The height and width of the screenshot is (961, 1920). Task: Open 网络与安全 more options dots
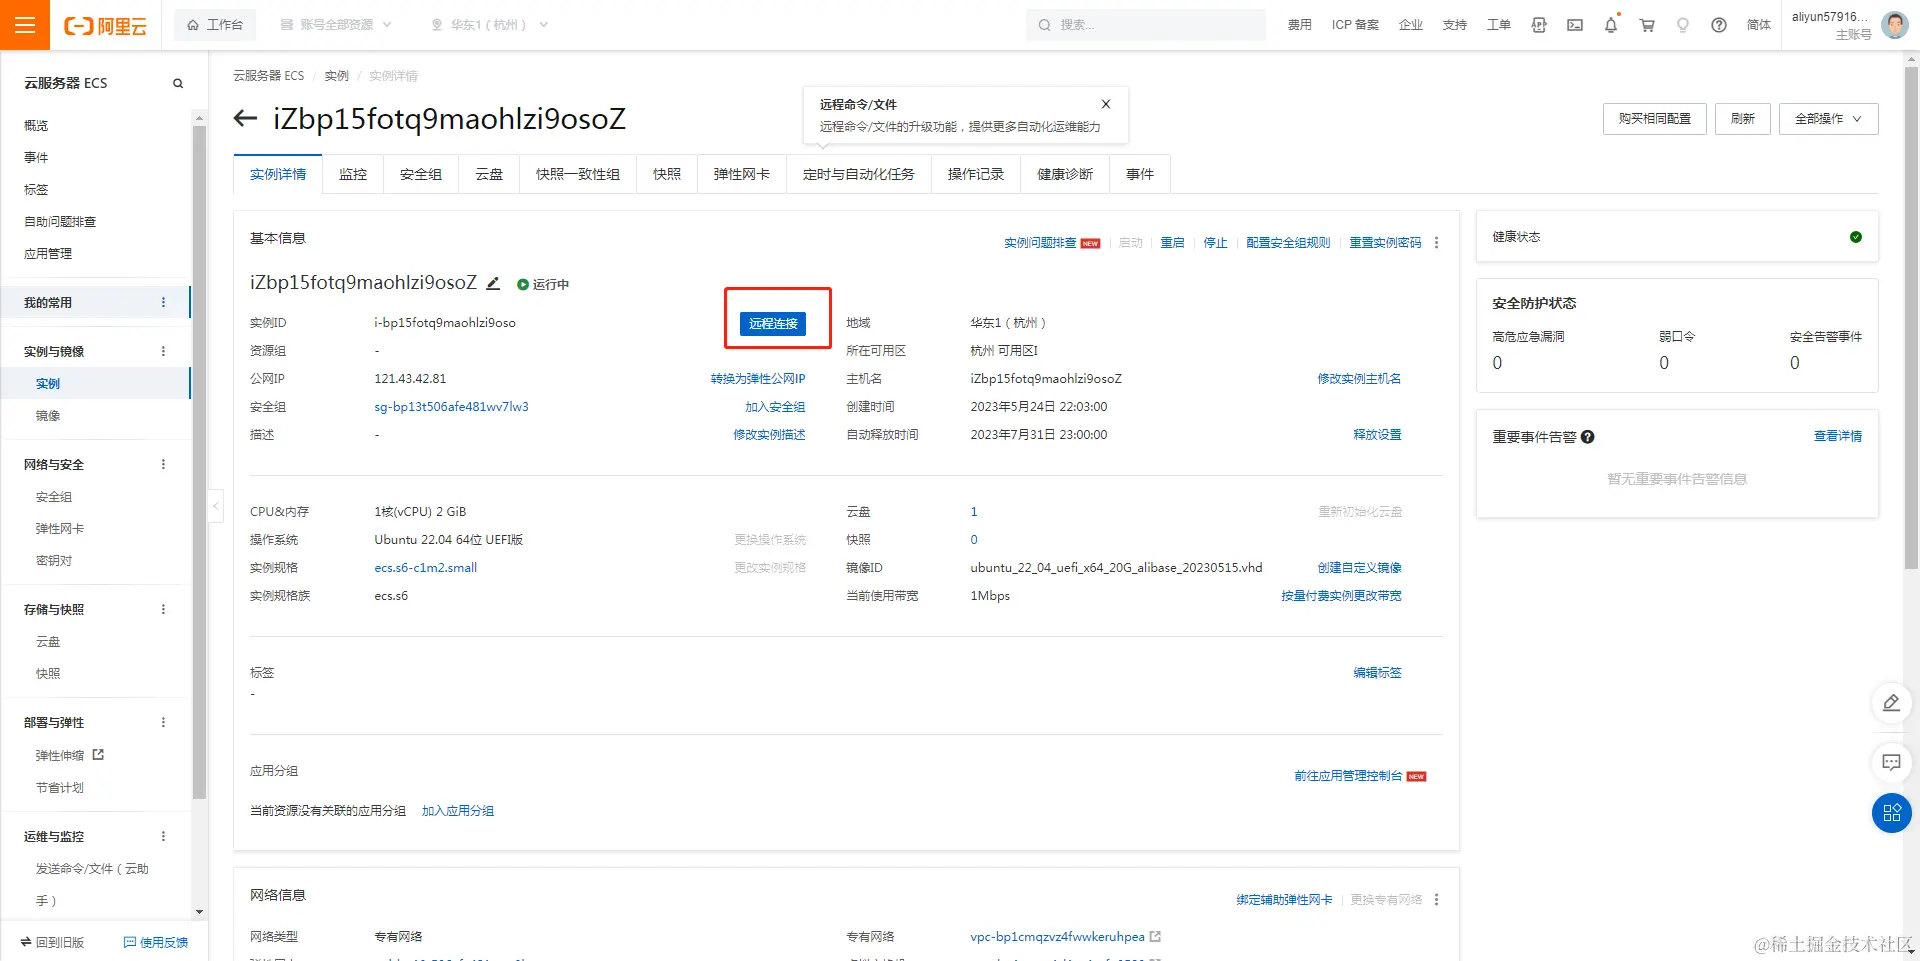coord(163,464)
